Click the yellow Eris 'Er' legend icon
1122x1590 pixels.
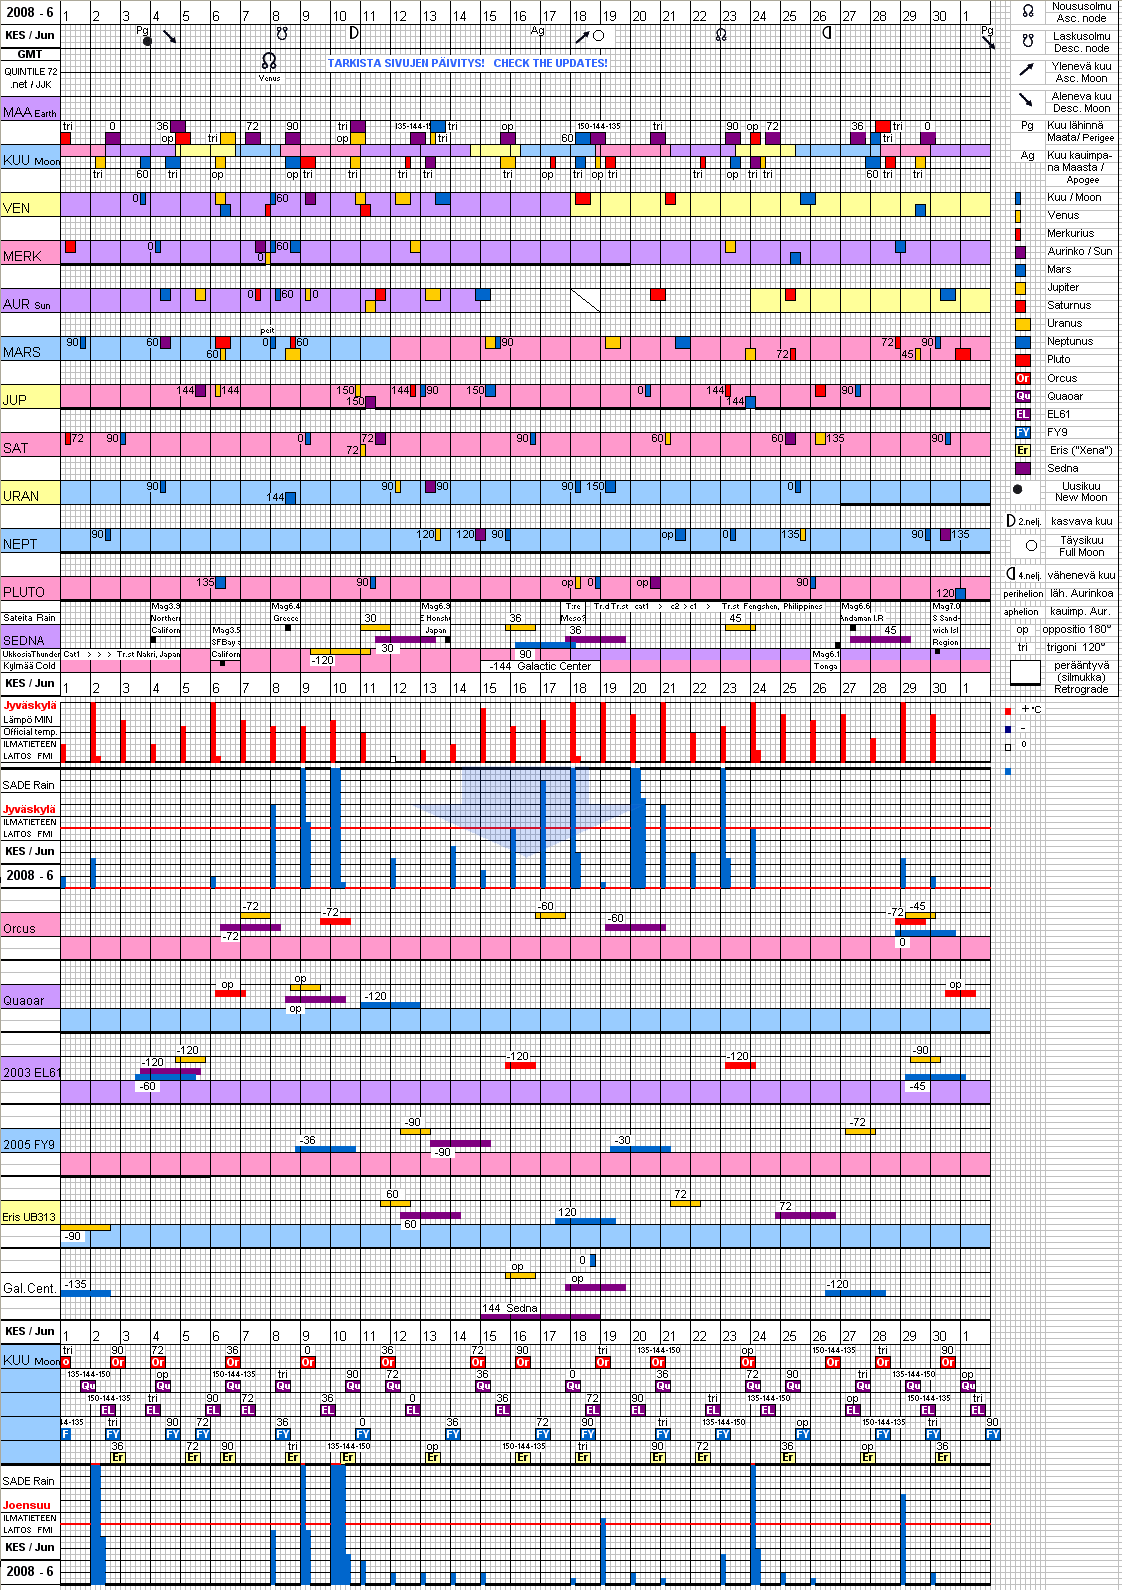(1022, 450)
